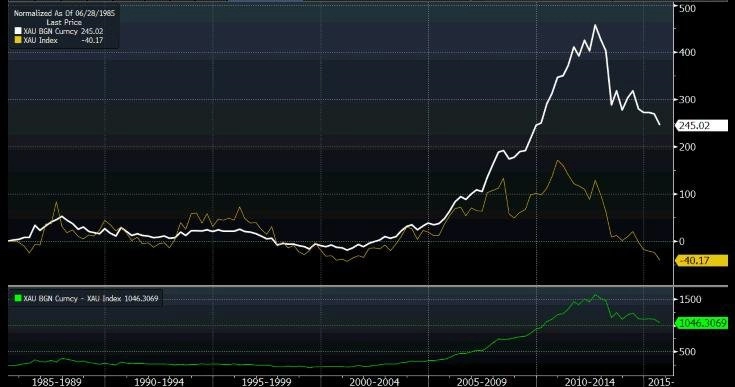Click the 400 y-axis label
Screen dimensions: 735x387
point(687,52)
